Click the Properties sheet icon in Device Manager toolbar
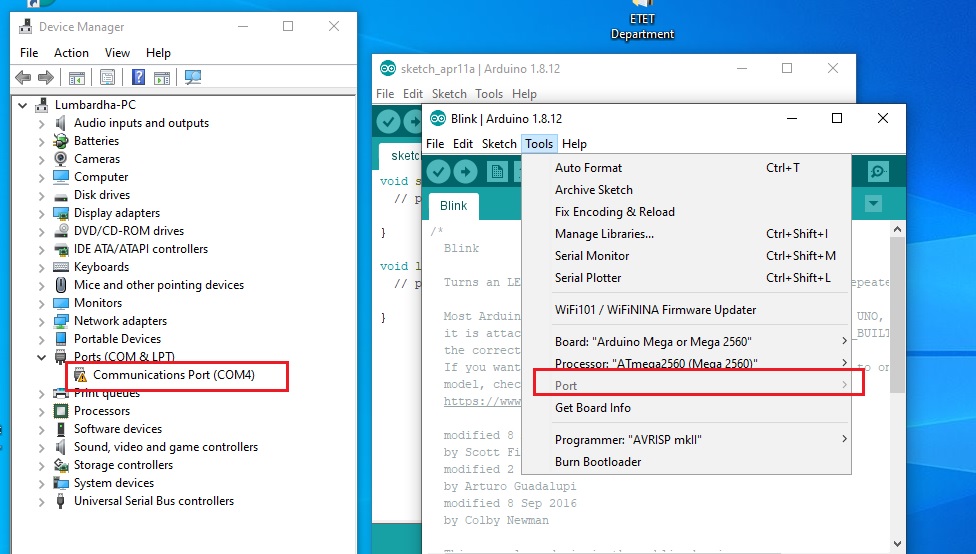The height and width of the screenshot is (554, 976). [107, 77]
